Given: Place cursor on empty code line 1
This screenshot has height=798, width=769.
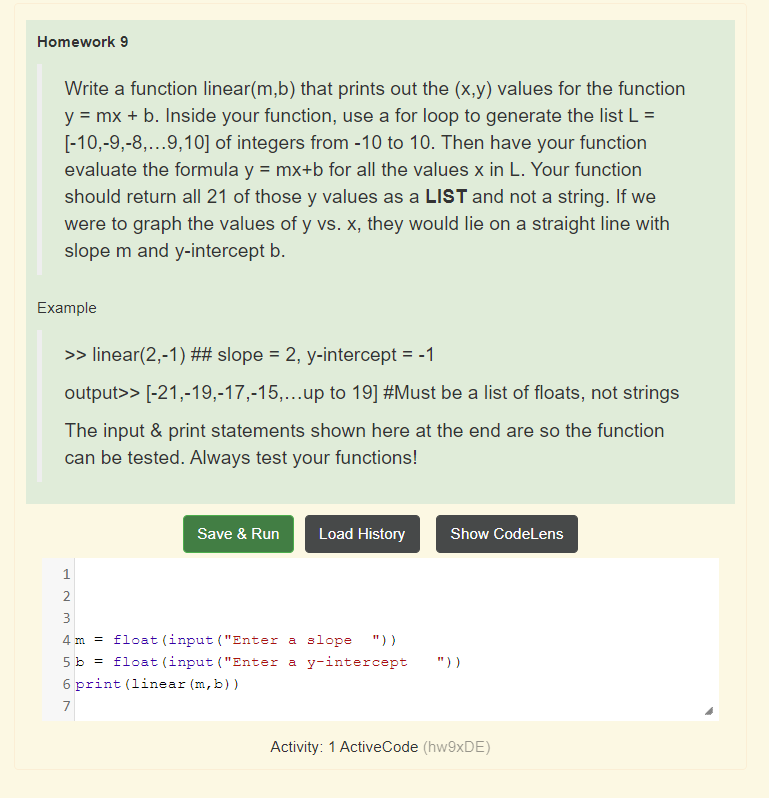Looking at the screenshot, I should [x=396, y=575].
